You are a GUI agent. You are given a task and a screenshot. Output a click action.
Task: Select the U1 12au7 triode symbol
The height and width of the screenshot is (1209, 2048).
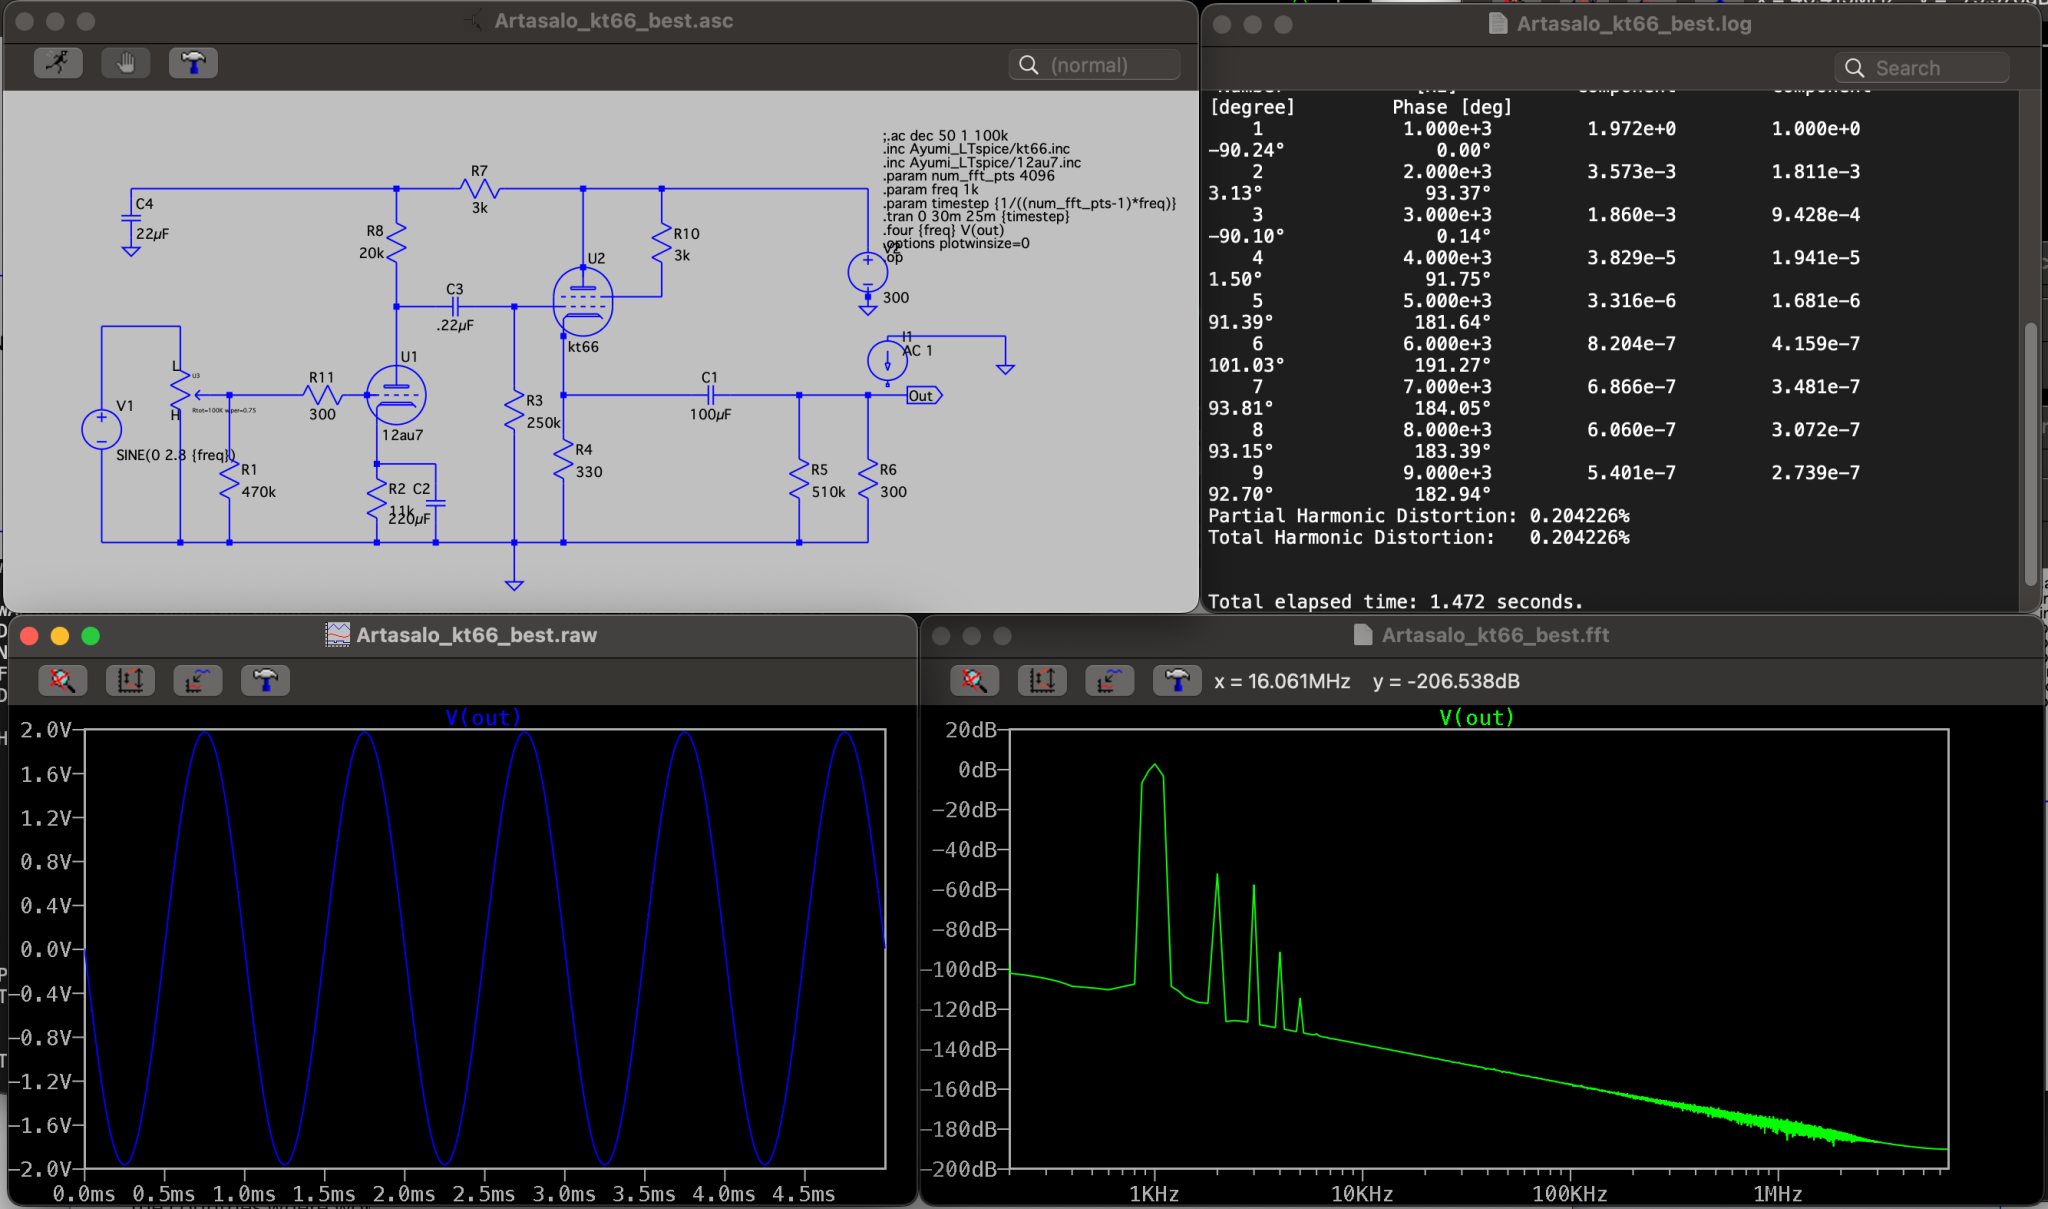[396, 395]
